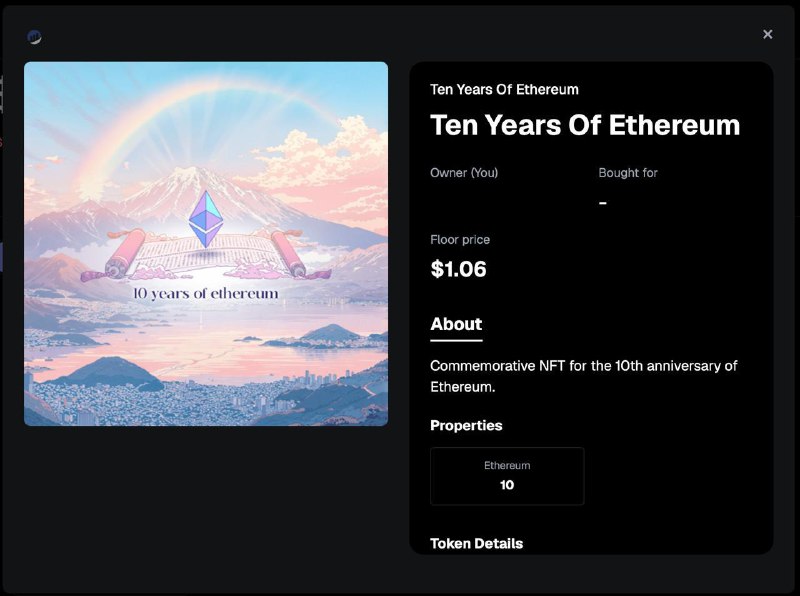Click the Bought for label
Image resolution: width=800 pixels, height=596 pixels.
[628, 173]
